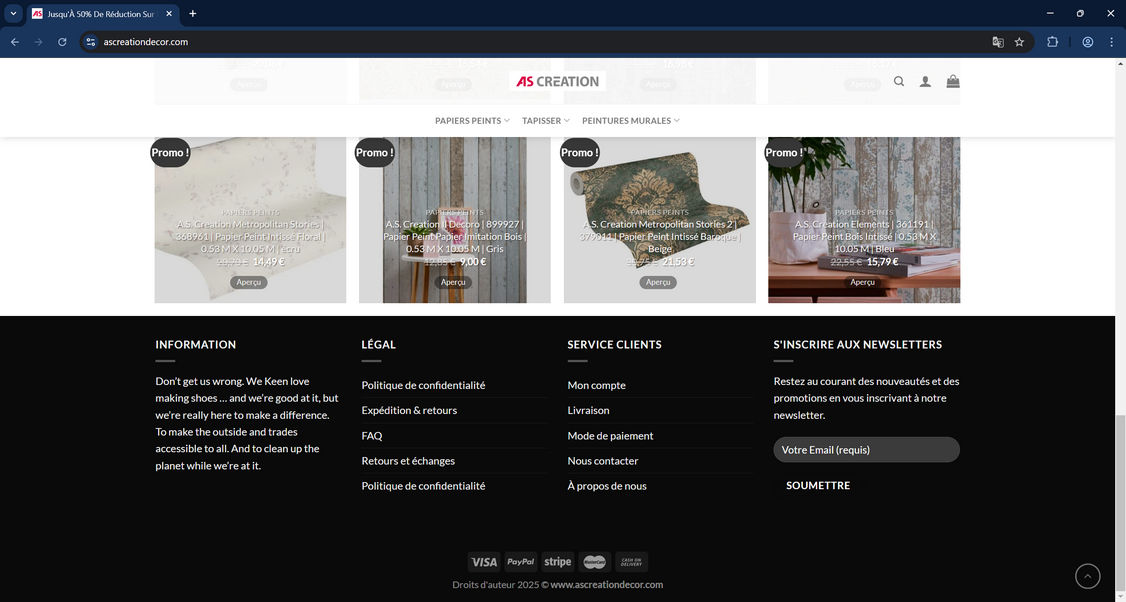Click the back-to-top arrow button
This screenshot has height=602, width=1126.
tap(1087, 576)
